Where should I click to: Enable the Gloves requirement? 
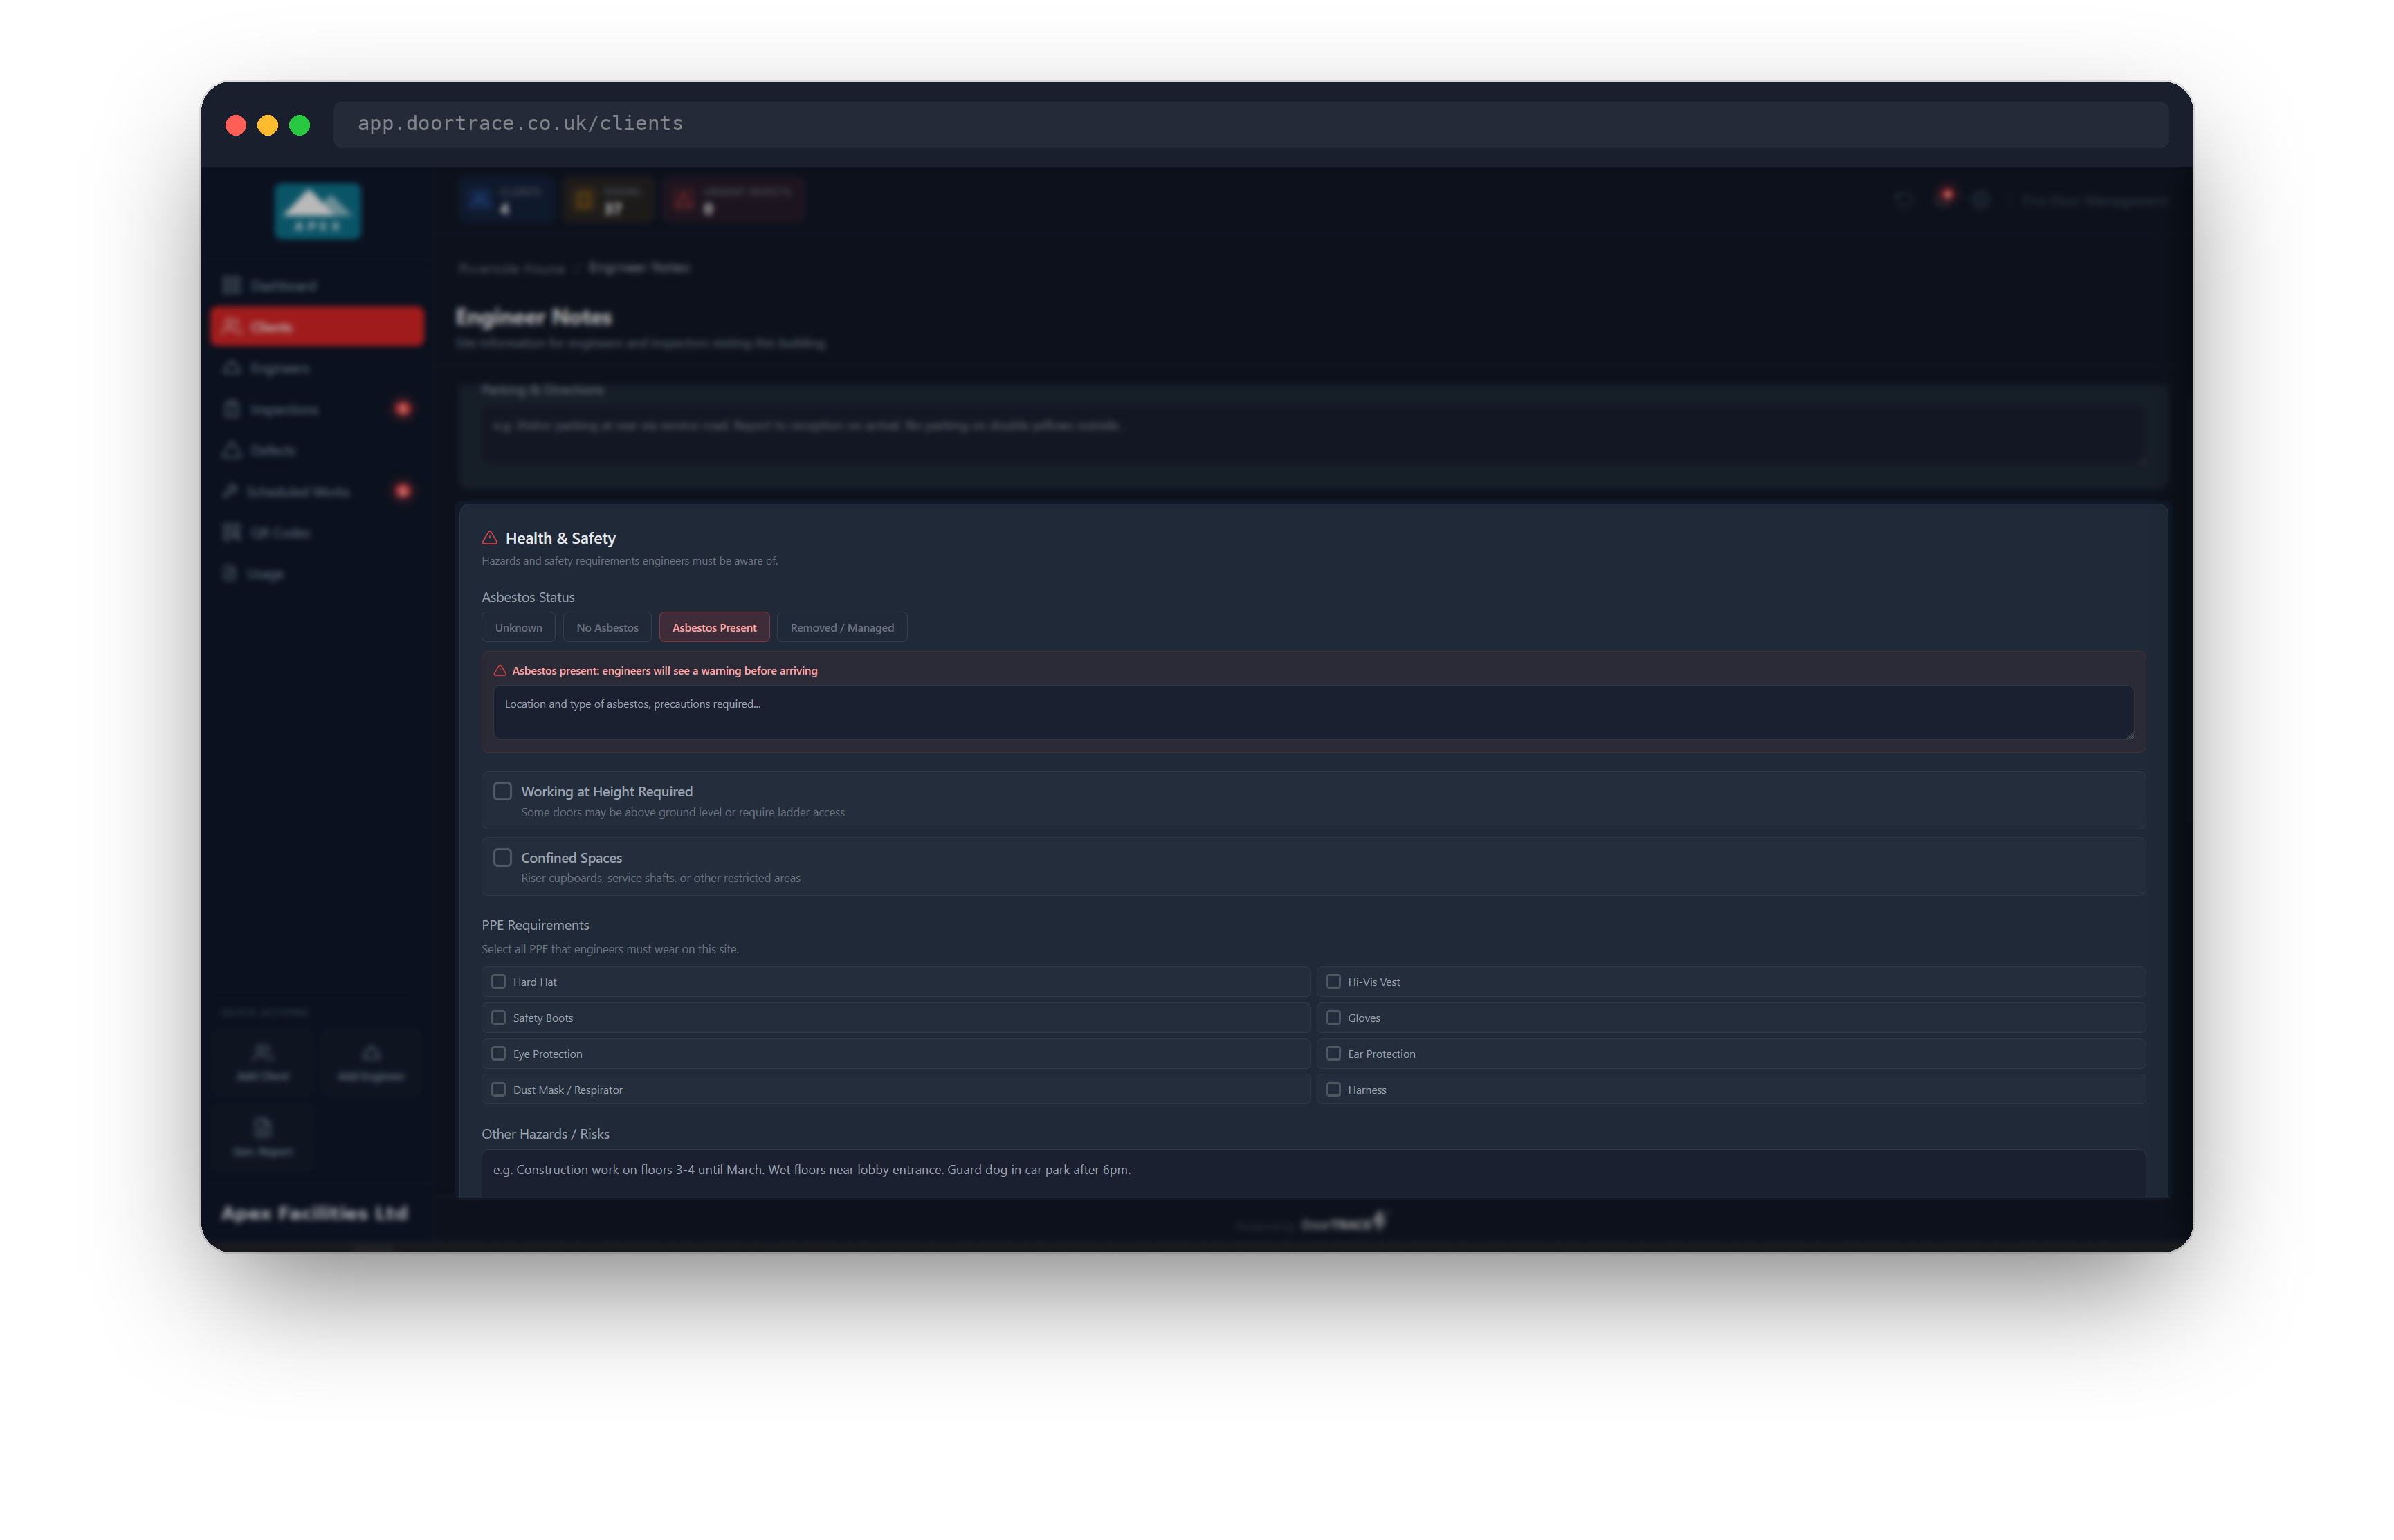pyautogui.click(x=1333, y=1017)
